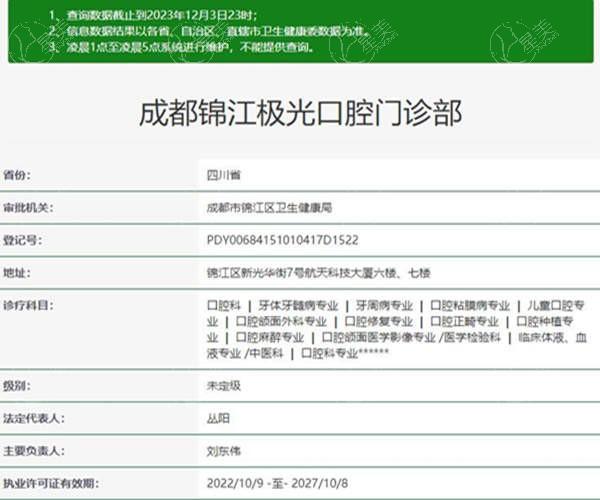Click 中医科 in the subjects list
600x500 pixels.
pos(266,353)
